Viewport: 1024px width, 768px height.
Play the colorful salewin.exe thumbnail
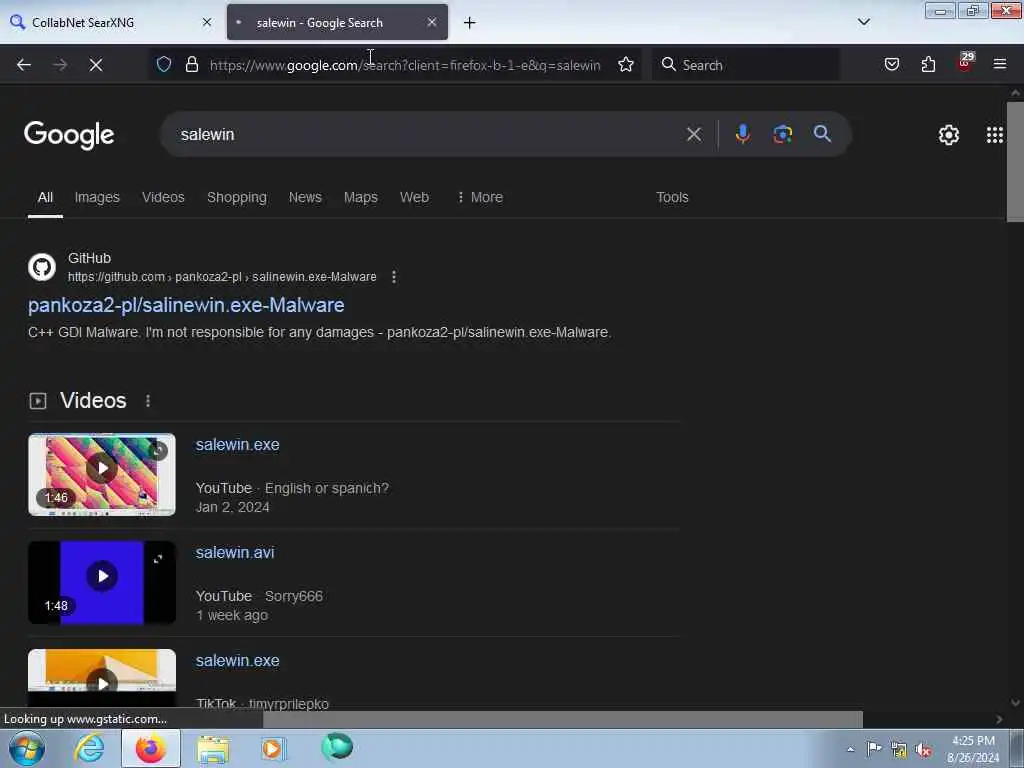[102, 474]
